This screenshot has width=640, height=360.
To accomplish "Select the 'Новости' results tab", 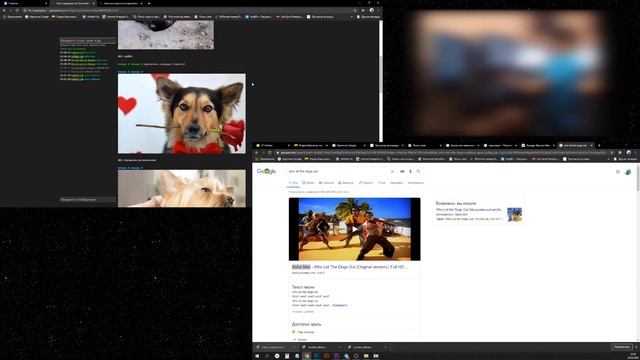I will pos(326,183).
